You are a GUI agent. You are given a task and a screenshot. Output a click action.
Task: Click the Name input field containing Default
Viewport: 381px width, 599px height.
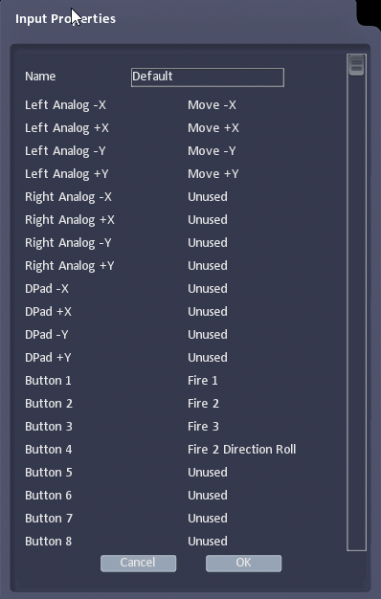(207, 77)
